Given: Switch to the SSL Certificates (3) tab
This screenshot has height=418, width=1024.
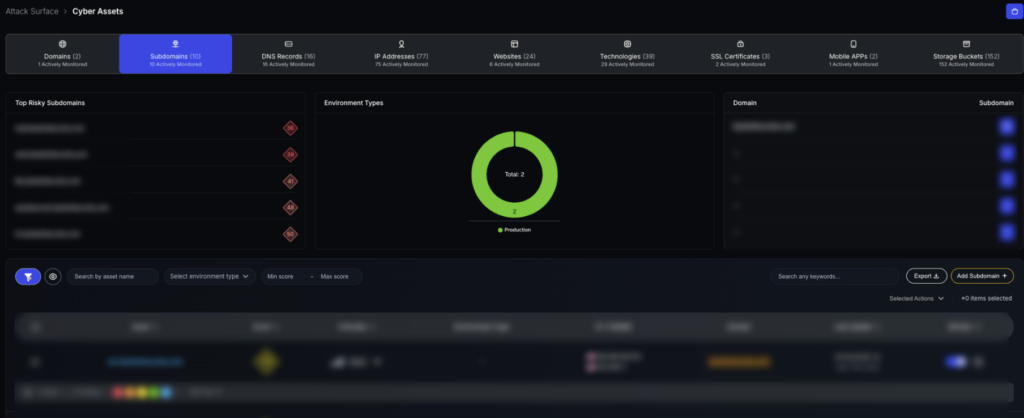Looking at the screenshot, I should [740, 54].
